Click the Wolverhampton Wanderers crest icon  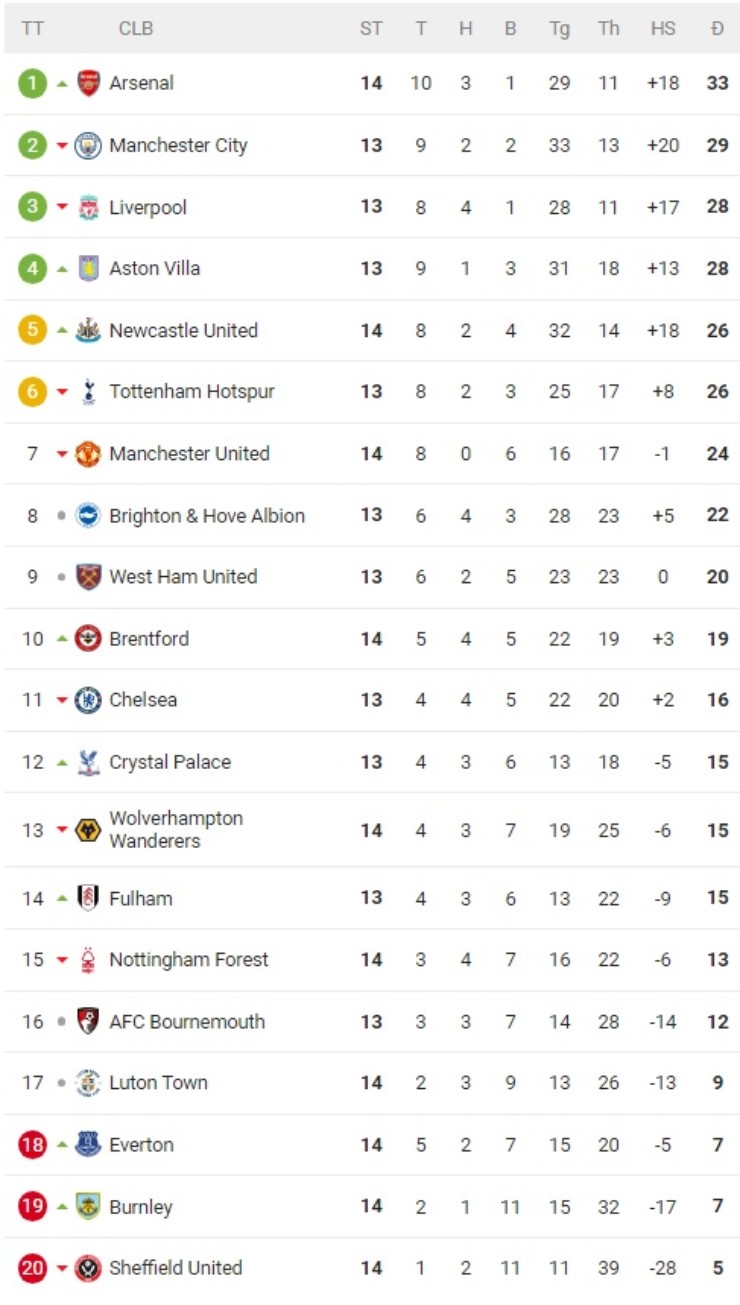click(88, 830)
